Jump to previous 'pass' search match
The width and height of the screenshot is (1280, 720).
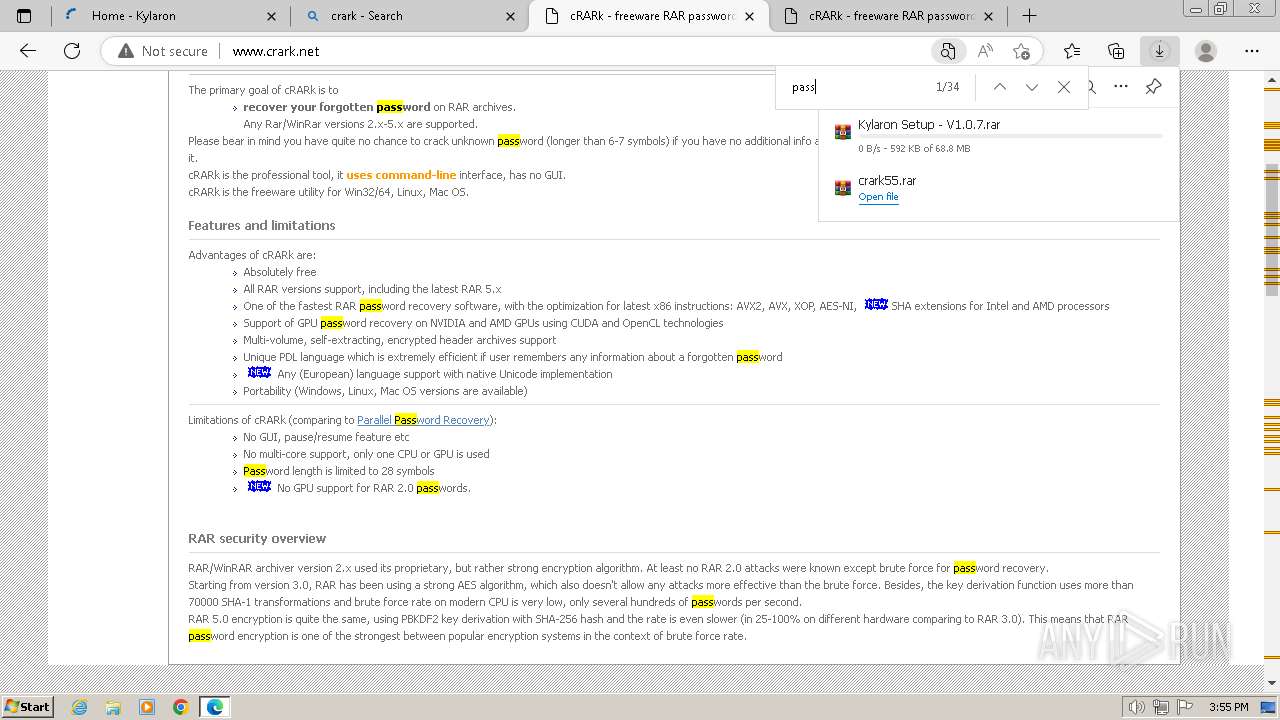point(999,87)
